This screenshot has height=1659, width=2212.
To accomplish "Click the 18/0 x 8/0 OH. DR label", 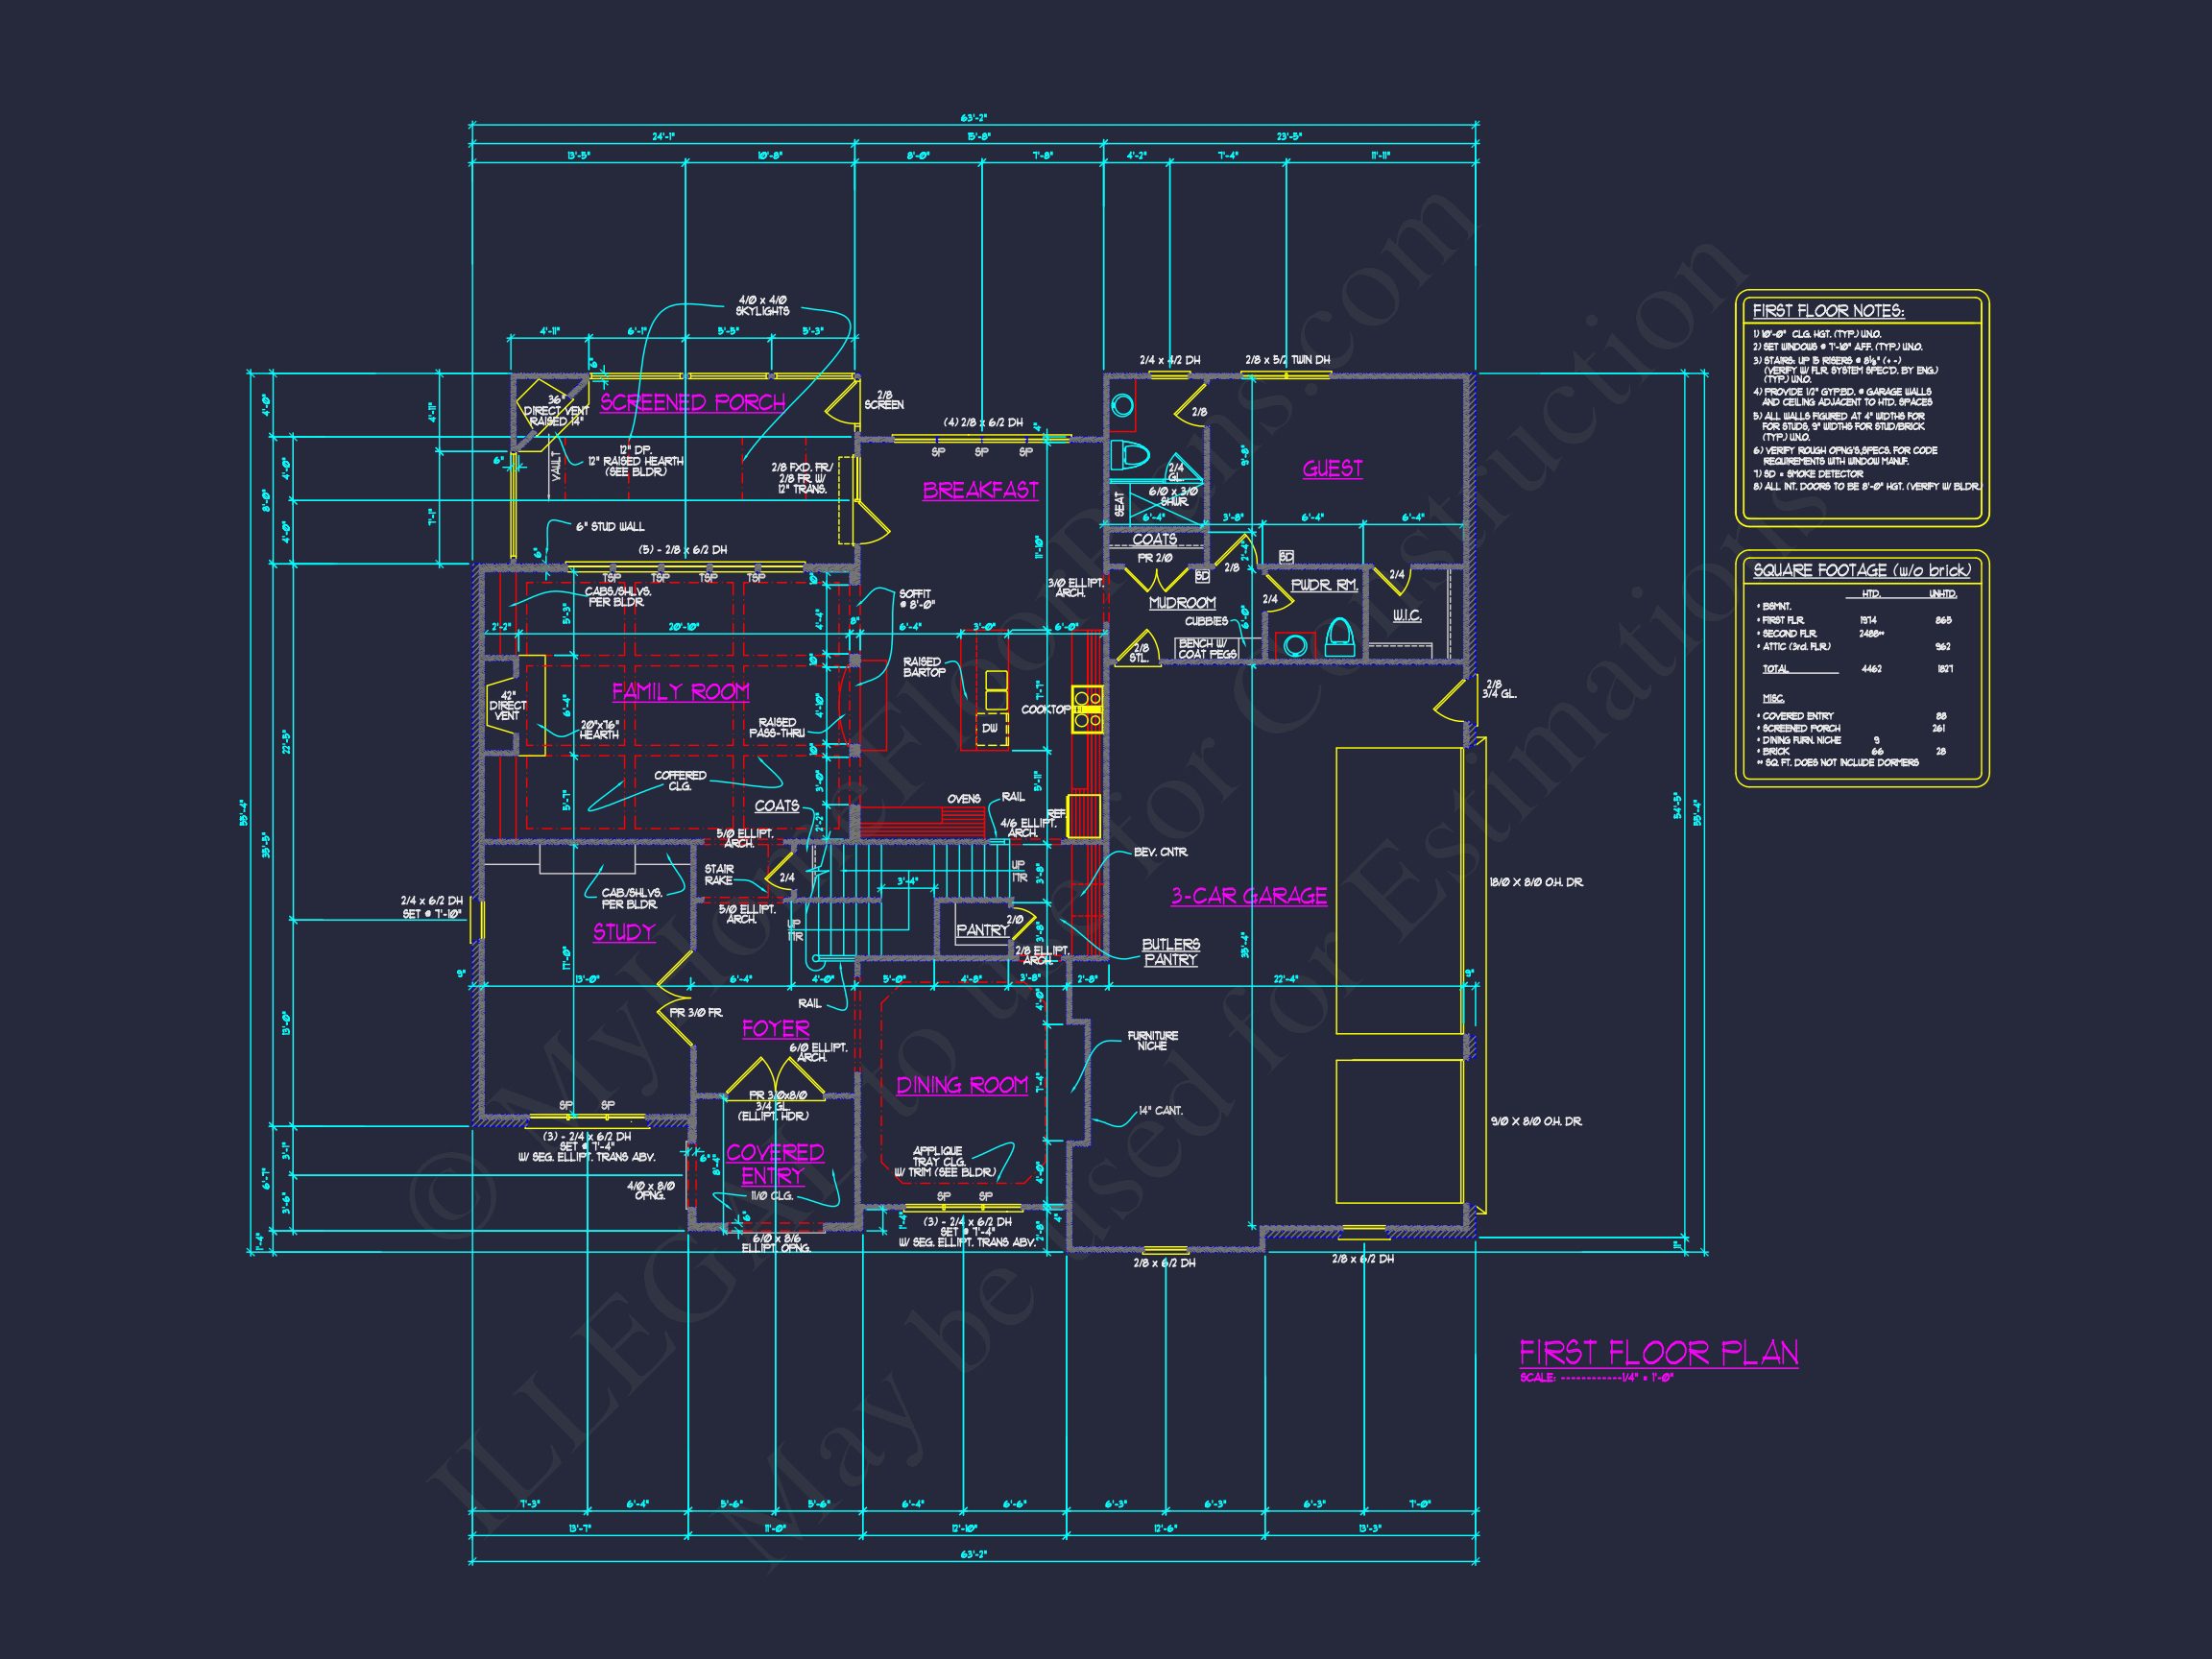I will 1535,883.
